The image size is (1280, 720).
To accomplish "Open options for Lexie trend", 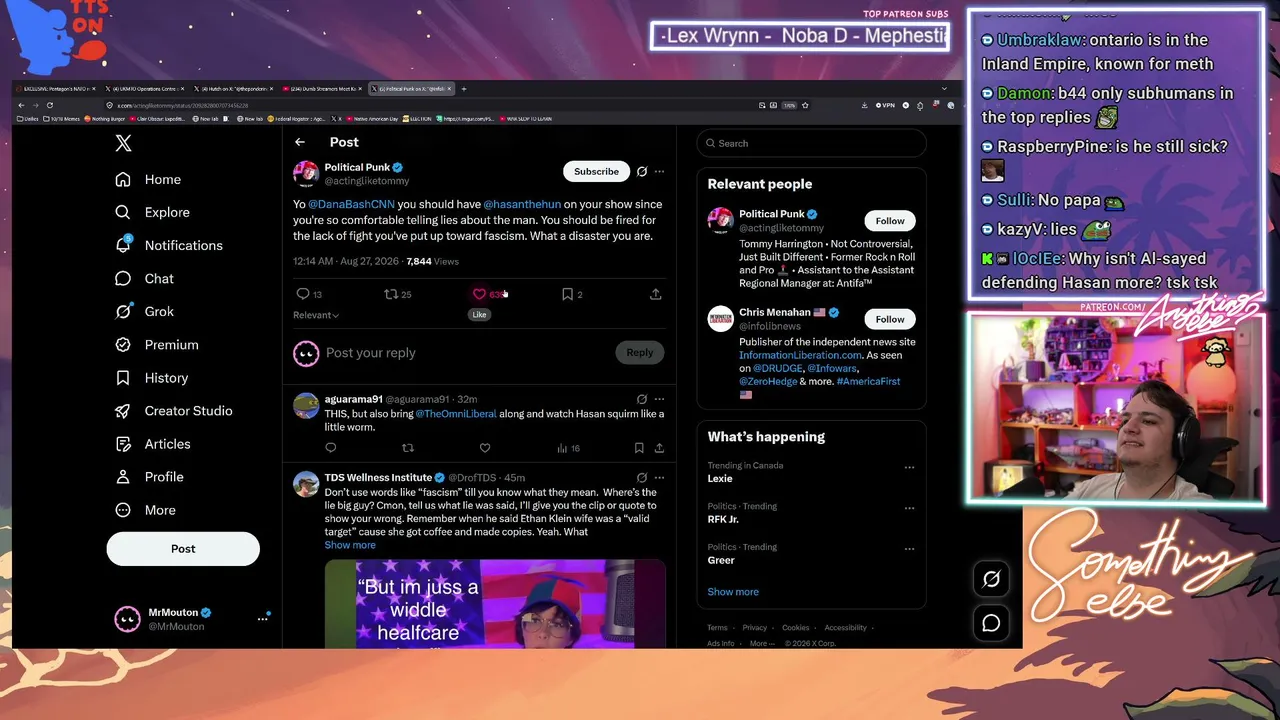I will [909, 467].
